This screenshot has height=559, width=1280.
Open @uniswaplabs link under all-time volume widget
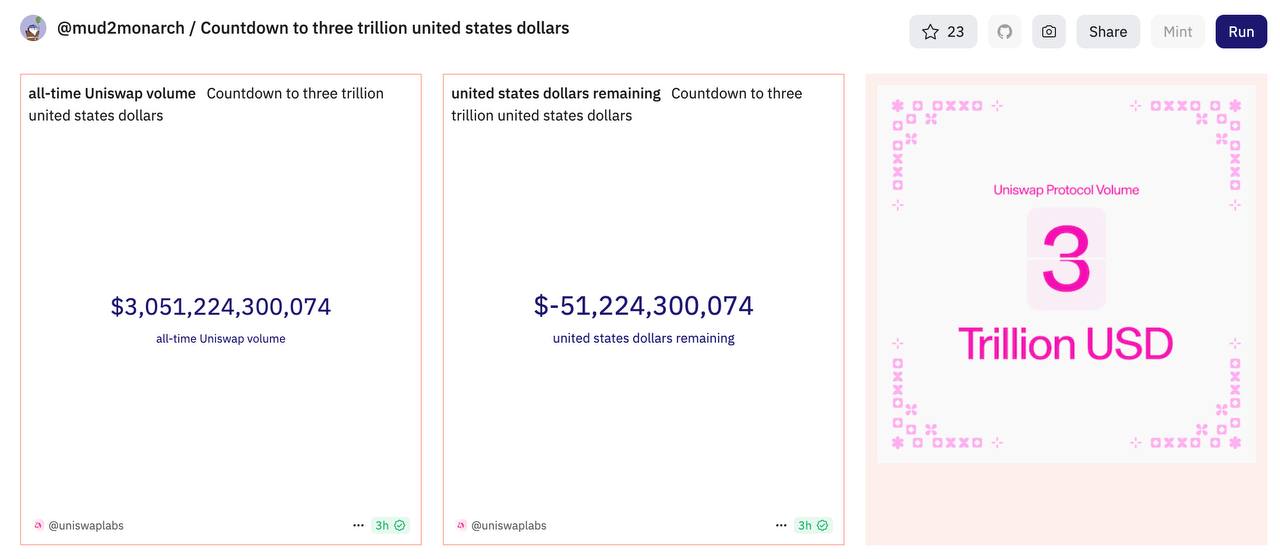[x=86, y=525]
